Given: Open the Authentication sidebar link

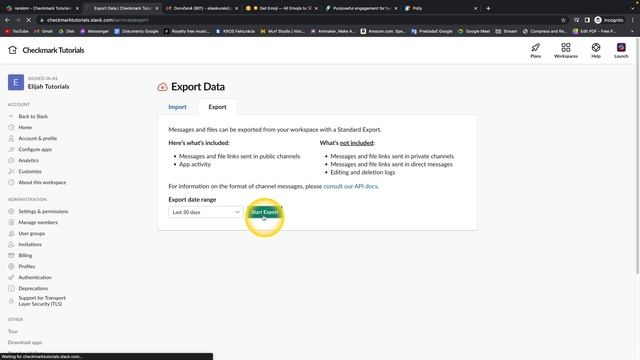Looking at the screenshot, I should click(35, 278).
